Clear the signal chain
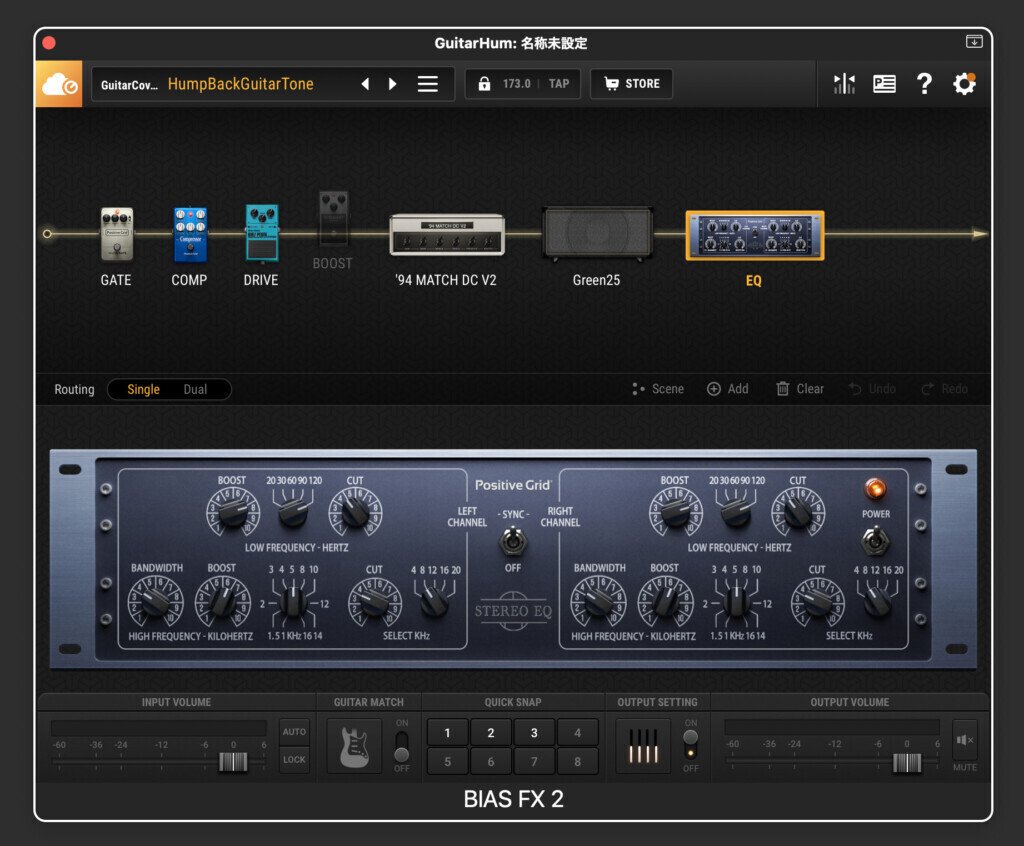 coord(800,389)
